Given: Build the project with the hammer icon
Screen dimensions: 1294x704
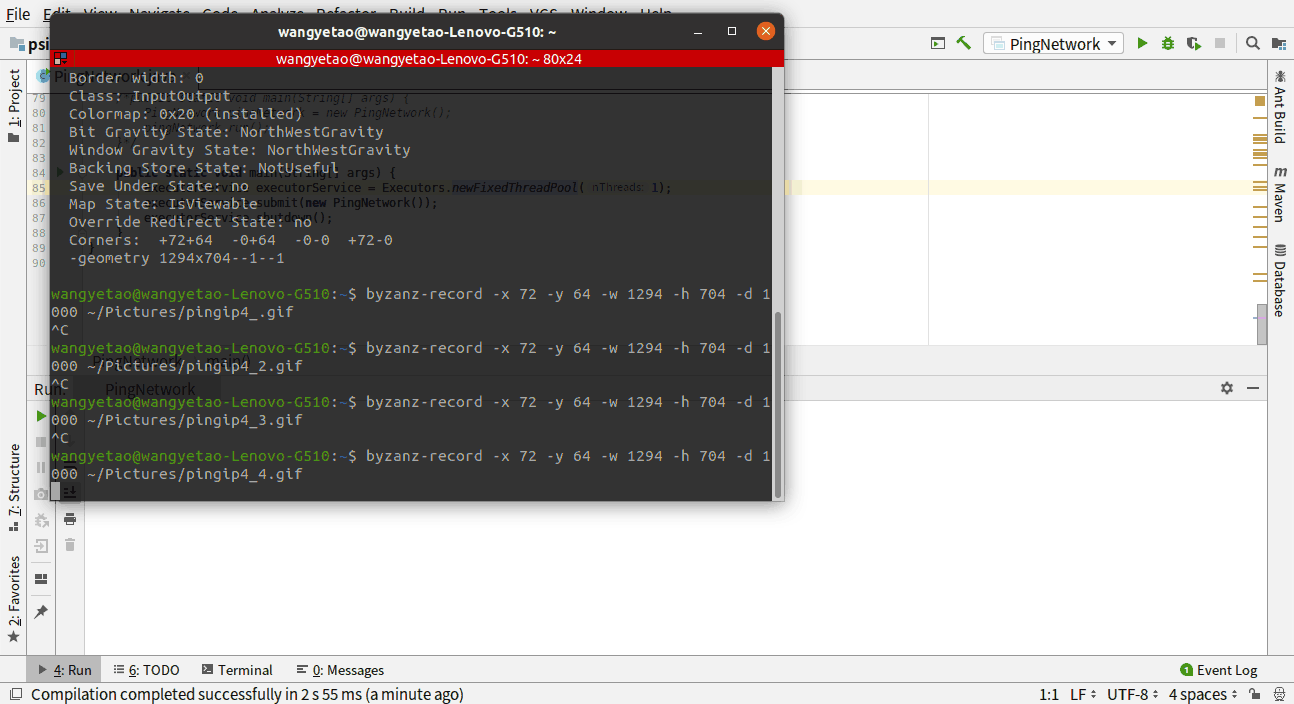Looking at the screenshot, I should click(964, 43).
